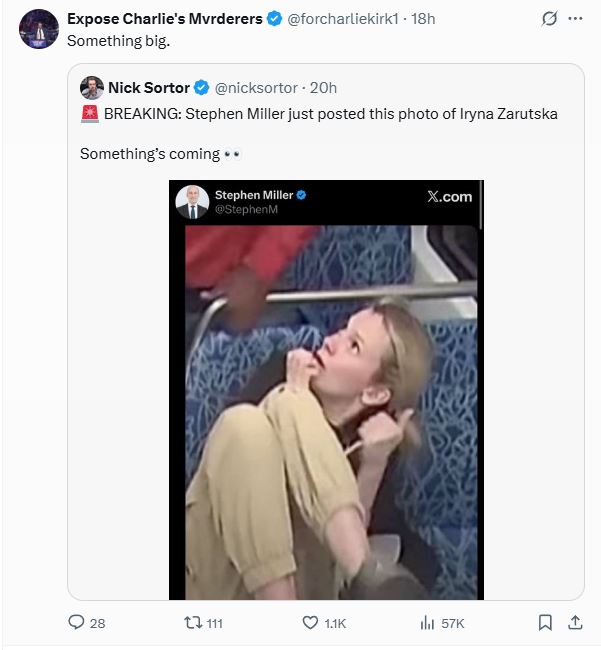Click verified badge beside Expose Charlie's Mvrderers

[274, 19]
